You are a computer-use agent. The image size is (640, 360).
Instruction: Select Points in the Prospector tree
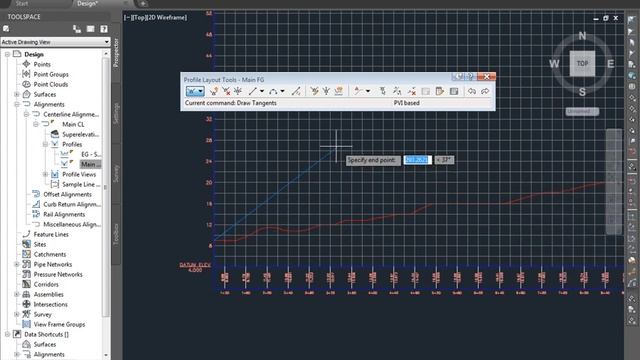tap(42, 64)
